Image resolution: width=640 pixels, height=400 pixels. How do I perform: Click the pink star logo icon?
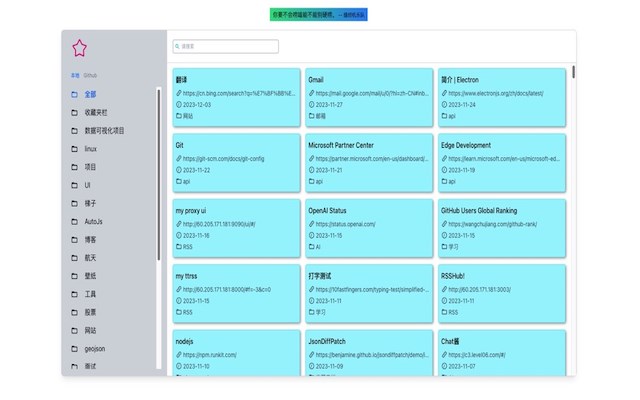[80, 46]
